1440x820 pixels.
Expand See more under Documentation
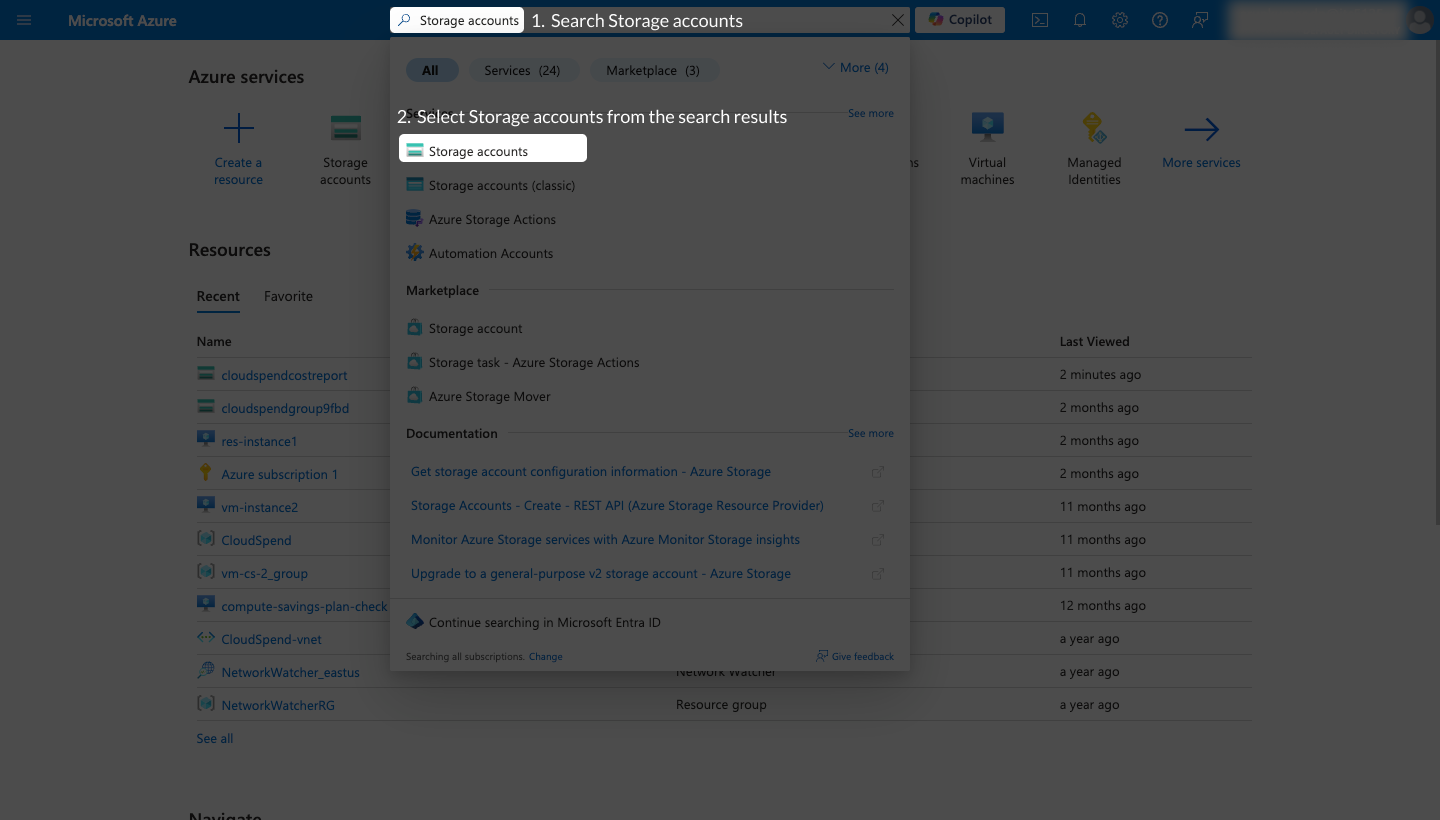[x=870, y=433]
